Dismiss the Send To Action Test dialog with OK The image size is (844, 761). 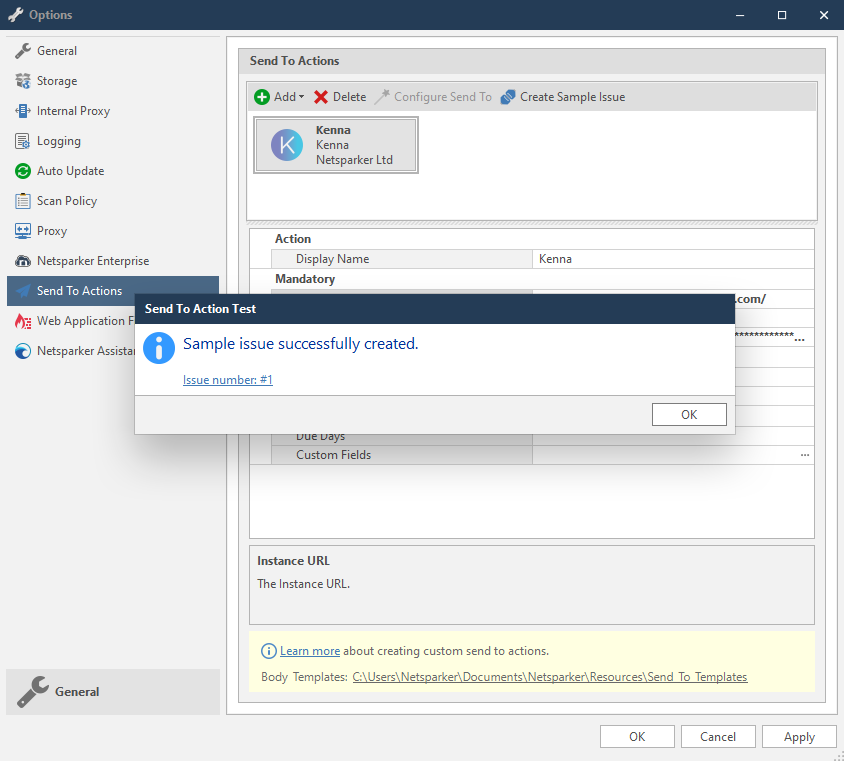click(689, 414)
